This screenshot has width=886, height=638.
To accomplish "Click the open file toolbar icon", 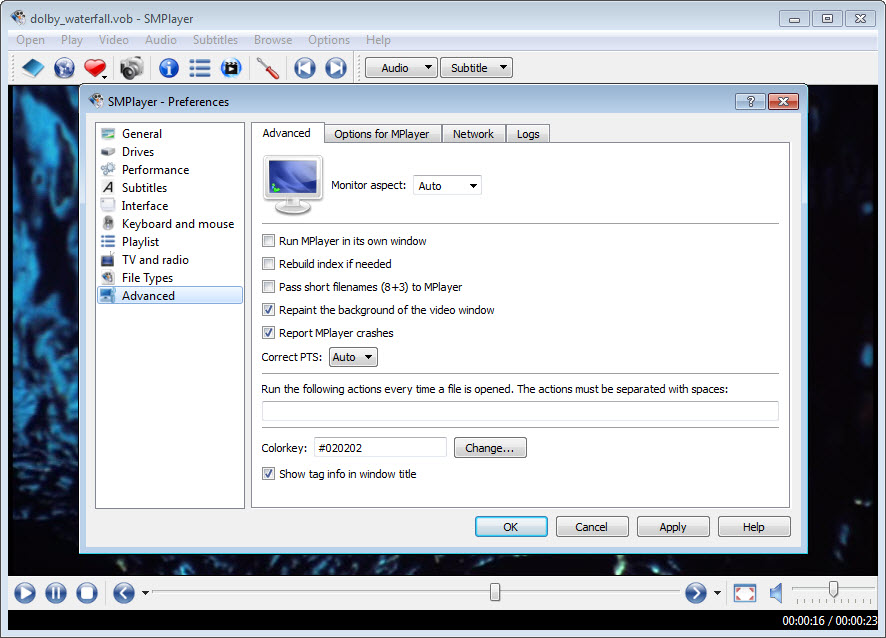I will click(33, 68).
